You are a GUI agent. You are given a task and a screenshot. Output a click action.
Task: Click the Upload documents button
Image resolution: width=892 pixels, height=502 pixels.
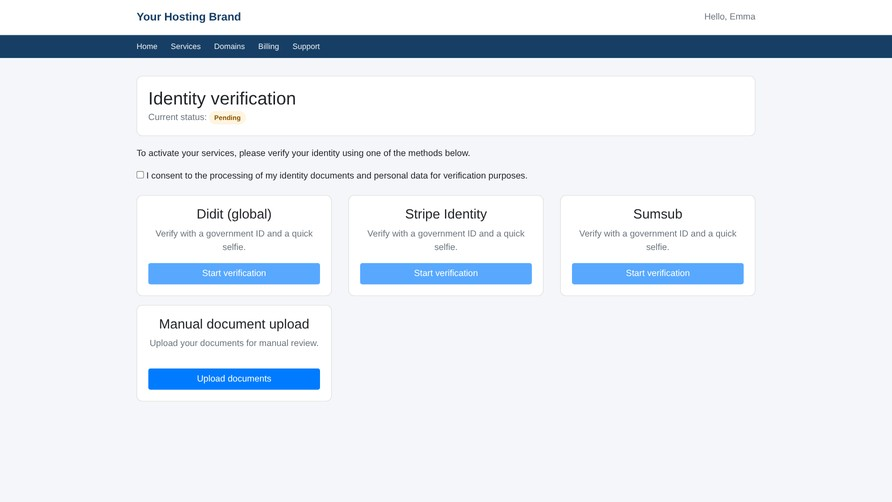pyautogui.click(x=234, y=379)
